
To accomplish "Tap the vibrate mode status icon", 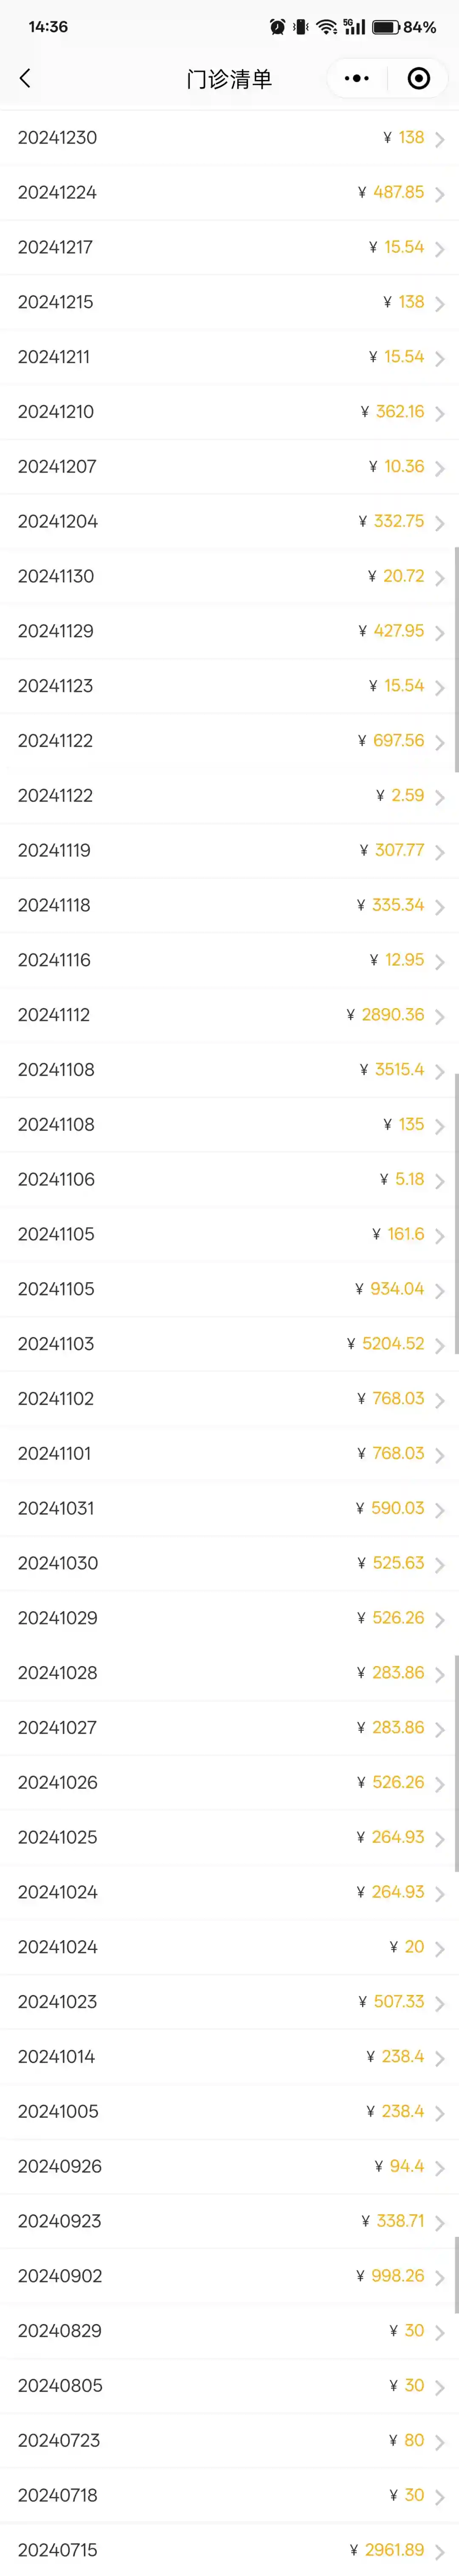I will point(301,27).
